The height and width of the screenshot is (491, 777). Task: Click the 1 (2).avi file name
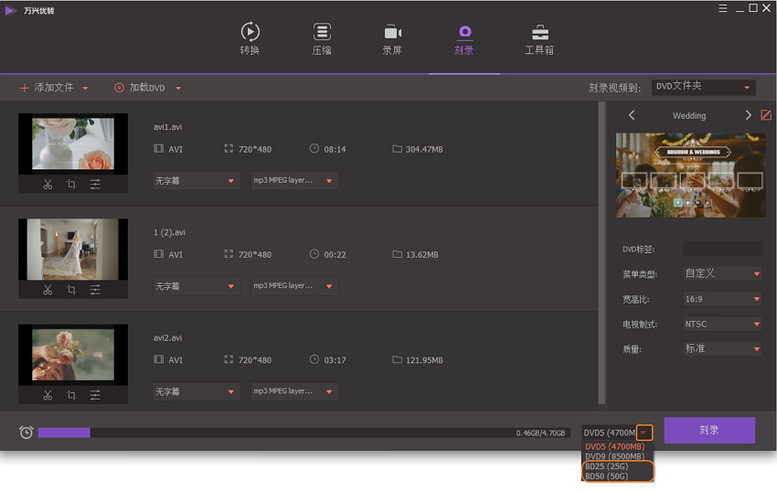tap(169, 232)
